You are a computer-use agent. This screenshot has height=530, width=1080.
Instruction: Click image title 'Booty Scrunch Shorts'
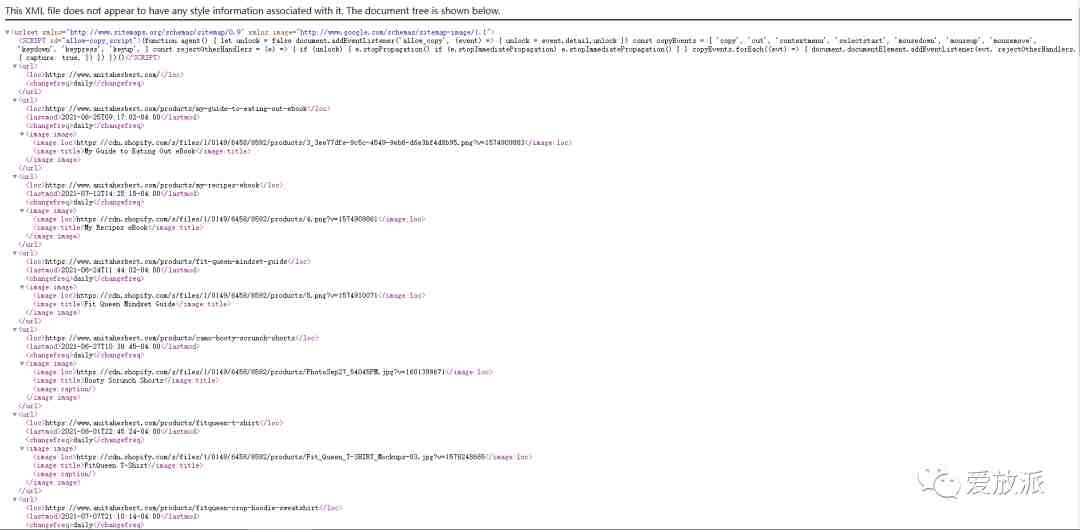tap(123, 380)
